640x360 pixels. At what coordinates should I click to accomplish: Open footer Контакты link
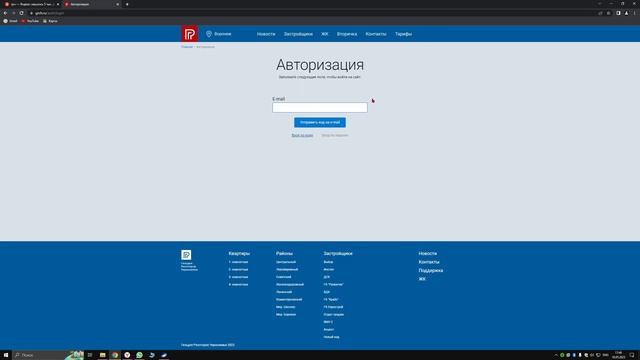(429, 262)
